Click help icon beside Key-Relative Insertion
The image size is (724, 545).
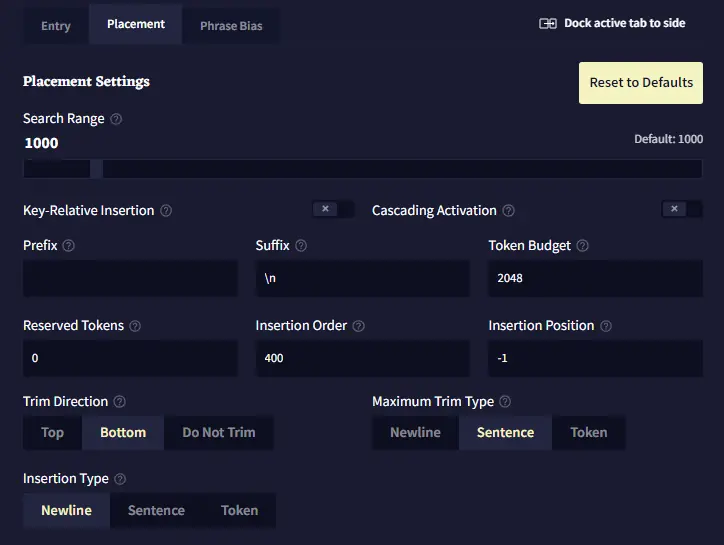(166, 211)
